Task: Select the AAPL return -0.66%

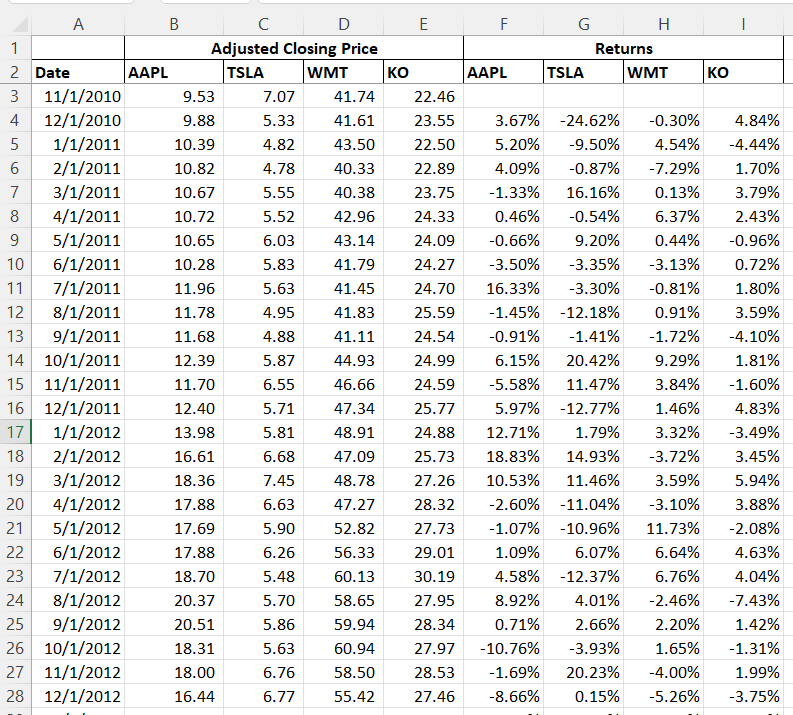Action: point(503,240)
